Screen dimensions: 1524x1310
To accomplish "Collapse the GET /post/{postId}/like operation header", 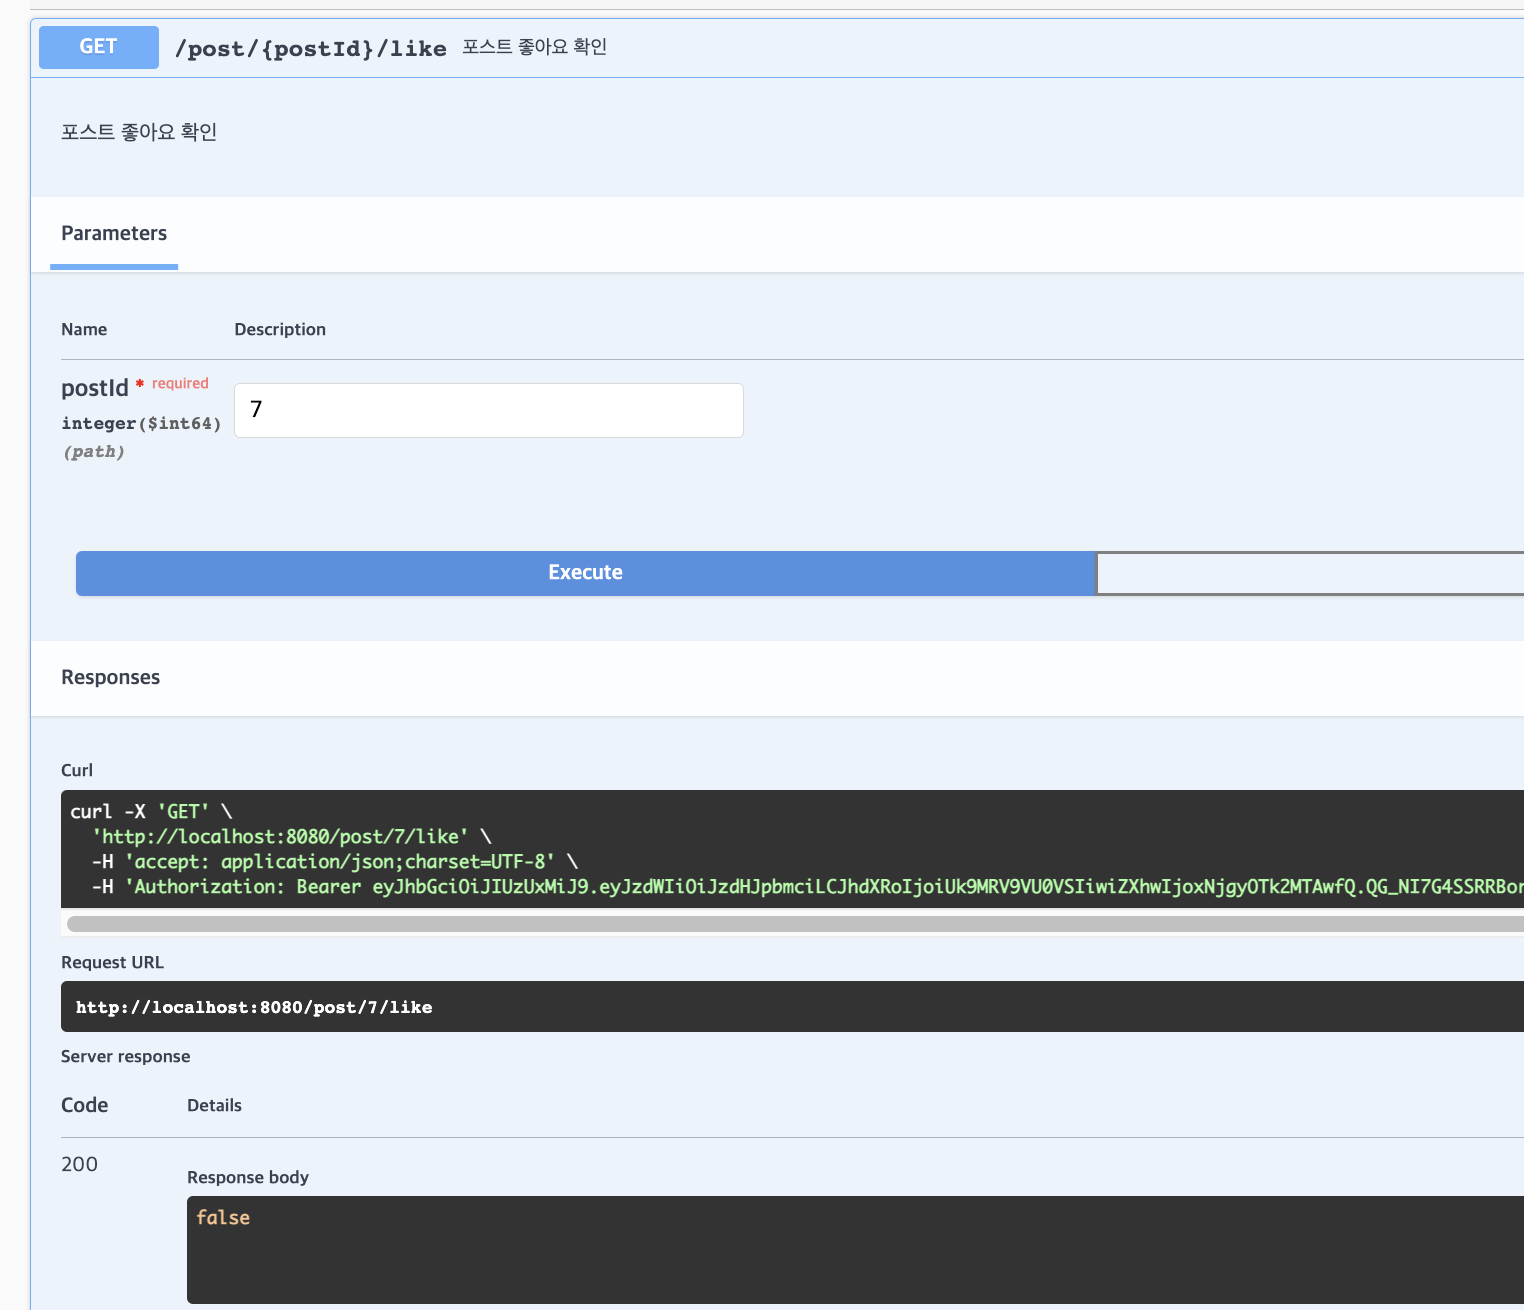I will (778, 48).
